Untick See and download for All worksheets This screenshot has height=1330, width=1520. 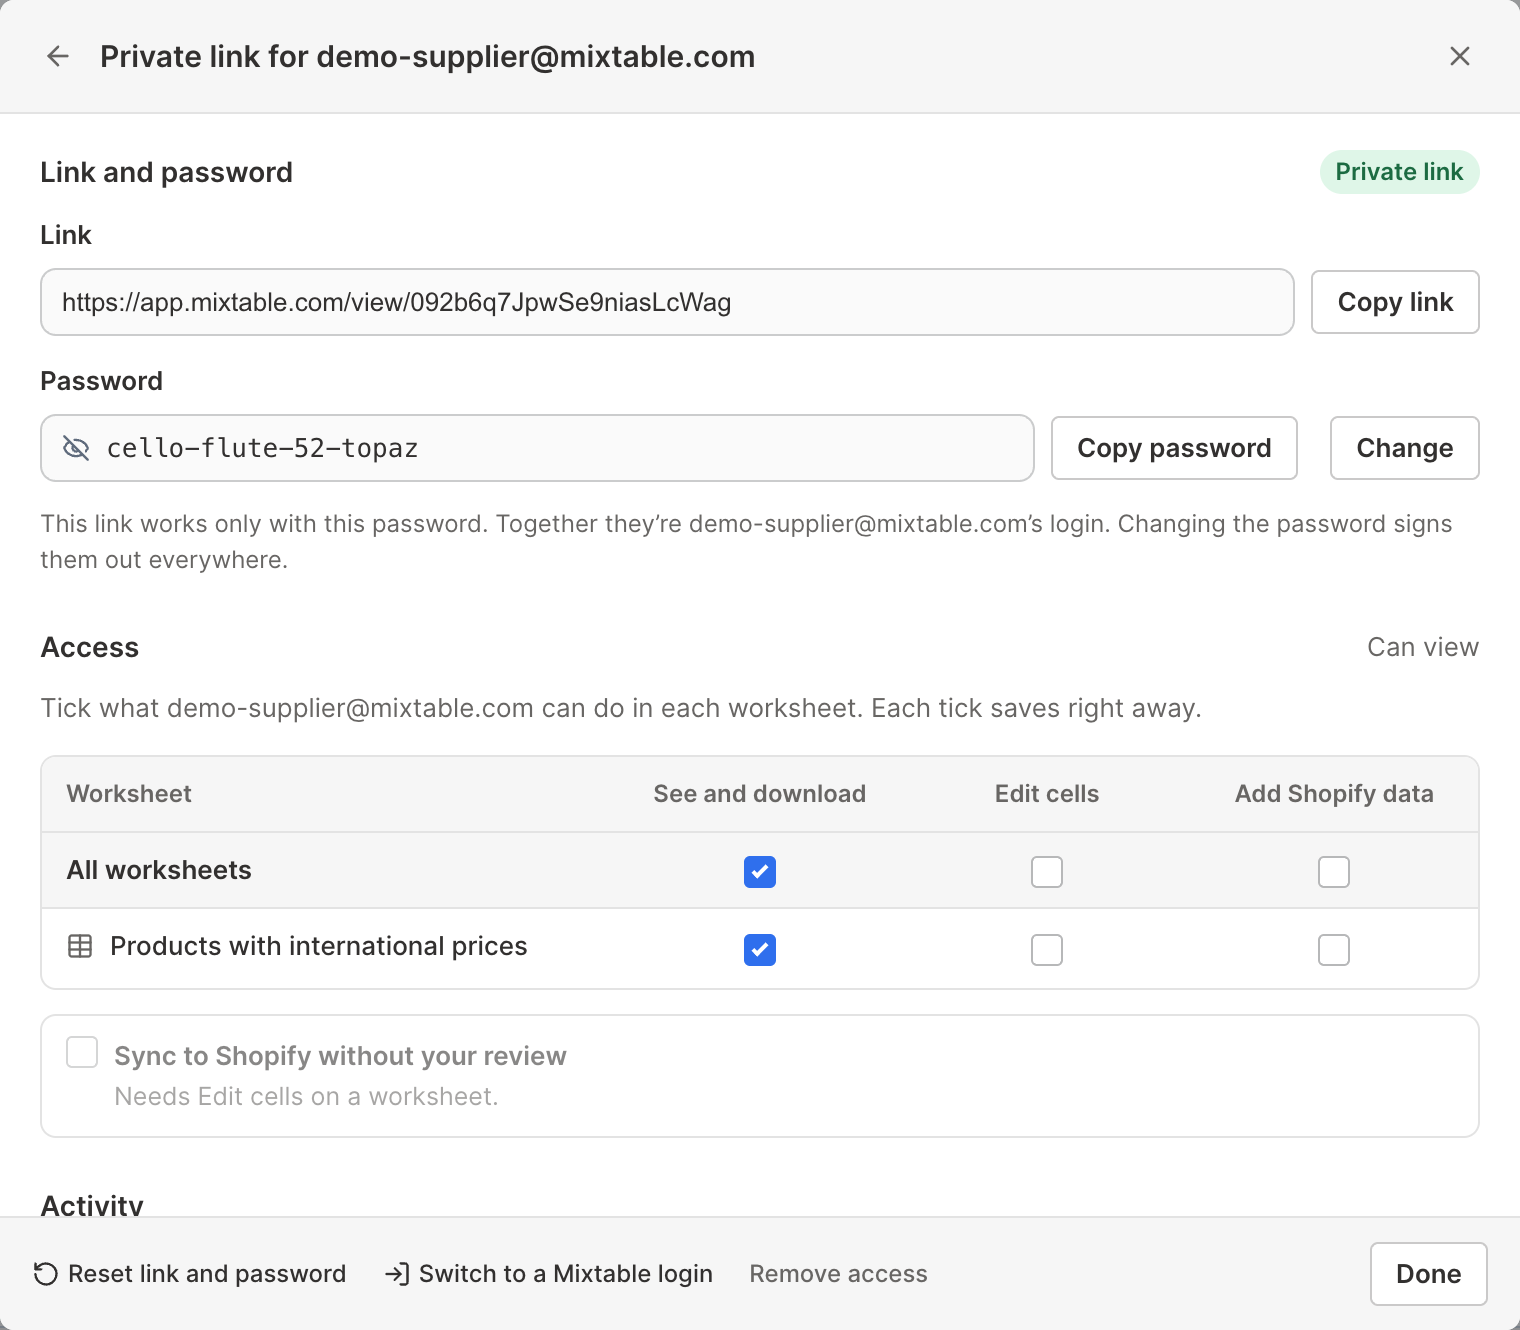(x=760, y=872)
